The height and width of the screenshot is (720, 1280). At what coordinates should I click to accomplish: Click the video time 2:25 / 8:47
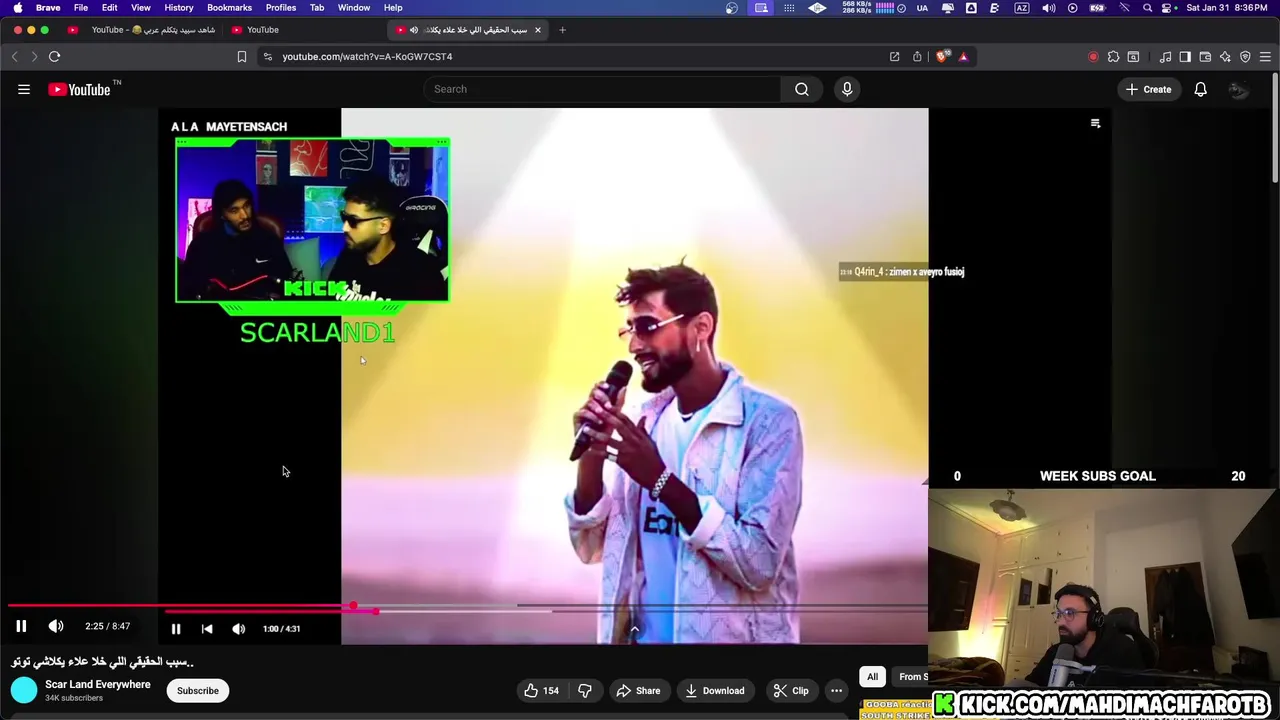pyautogui.click(x=107, y=626)
